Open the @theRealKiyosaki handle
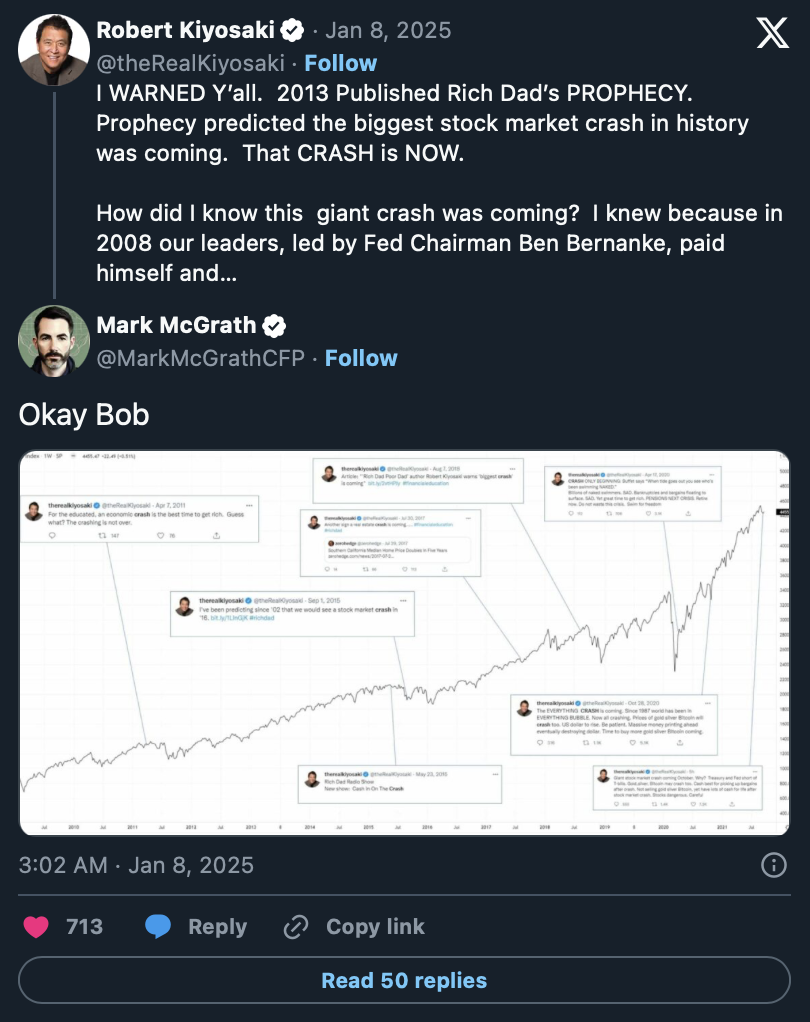This screenshot has height=1022, width=810. coord(190,63)
